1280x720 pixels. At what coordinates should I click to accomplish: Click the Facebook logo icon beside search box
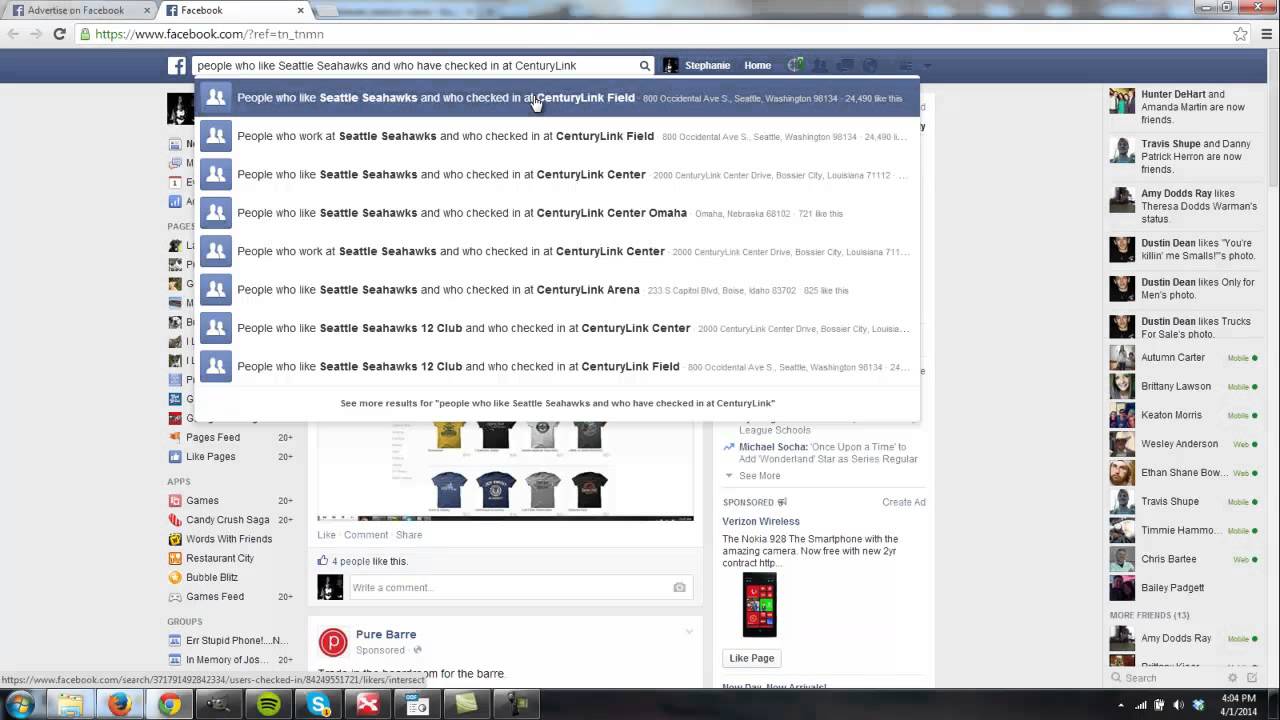176,66
